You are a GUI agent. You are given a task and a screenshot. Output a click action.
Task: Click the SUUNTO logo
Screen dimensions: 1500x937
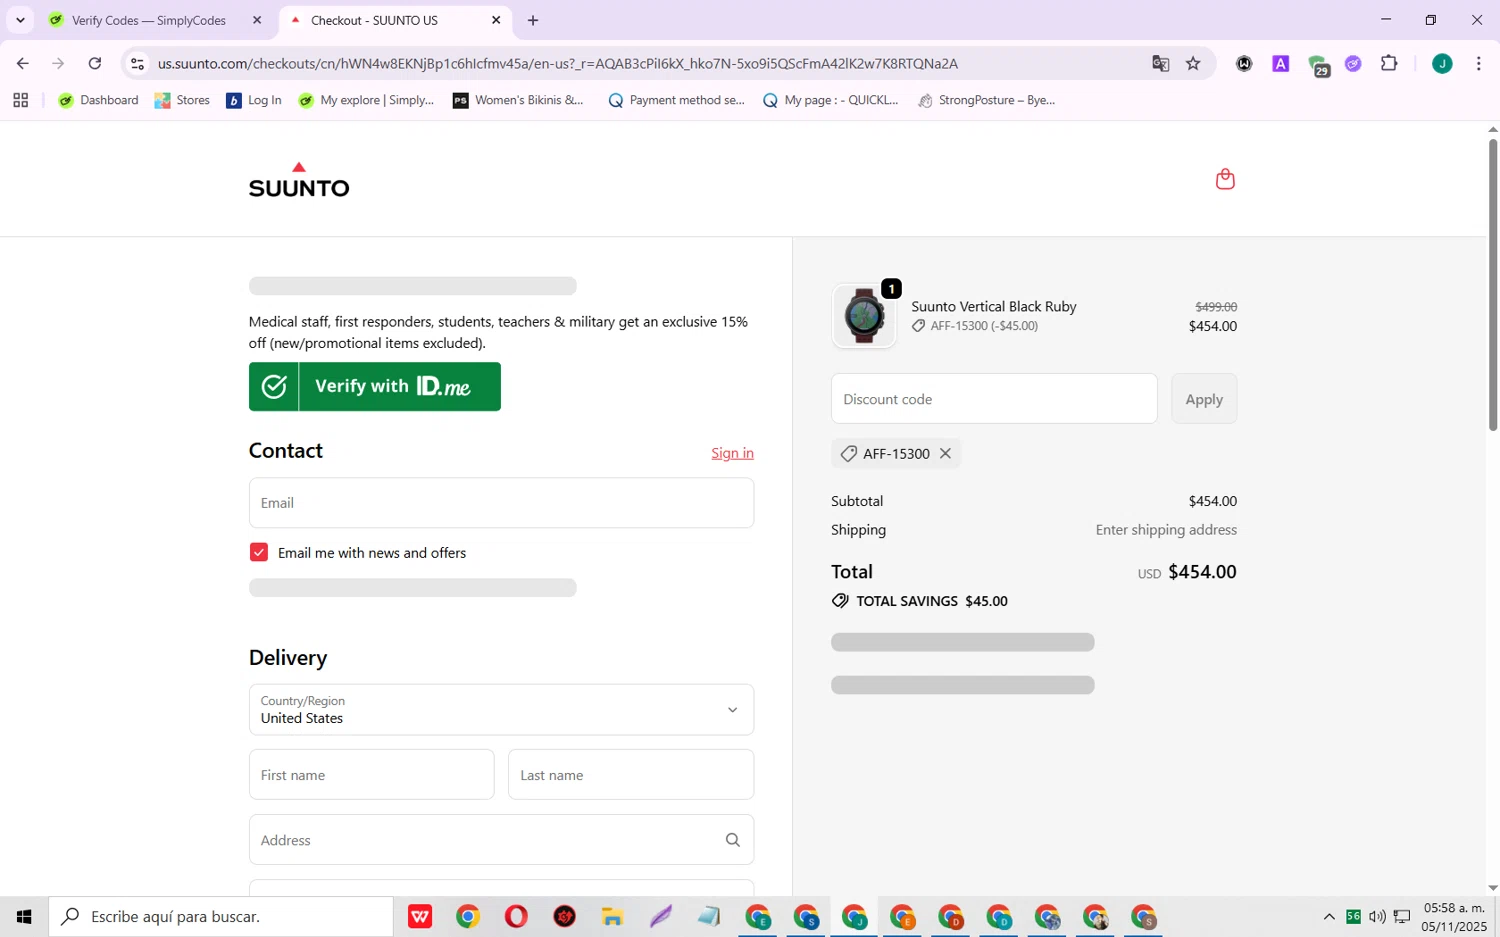coord(299,180)
